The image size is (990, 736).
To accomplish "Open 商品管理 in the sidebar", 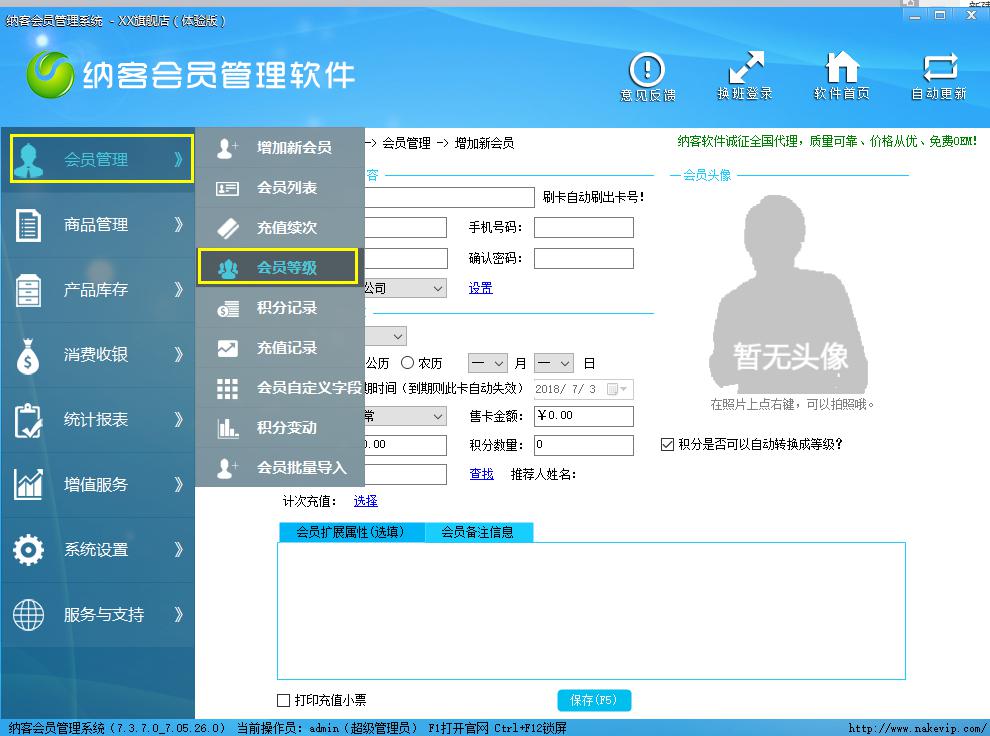I will pyautogui.click(x=97, y=225).
